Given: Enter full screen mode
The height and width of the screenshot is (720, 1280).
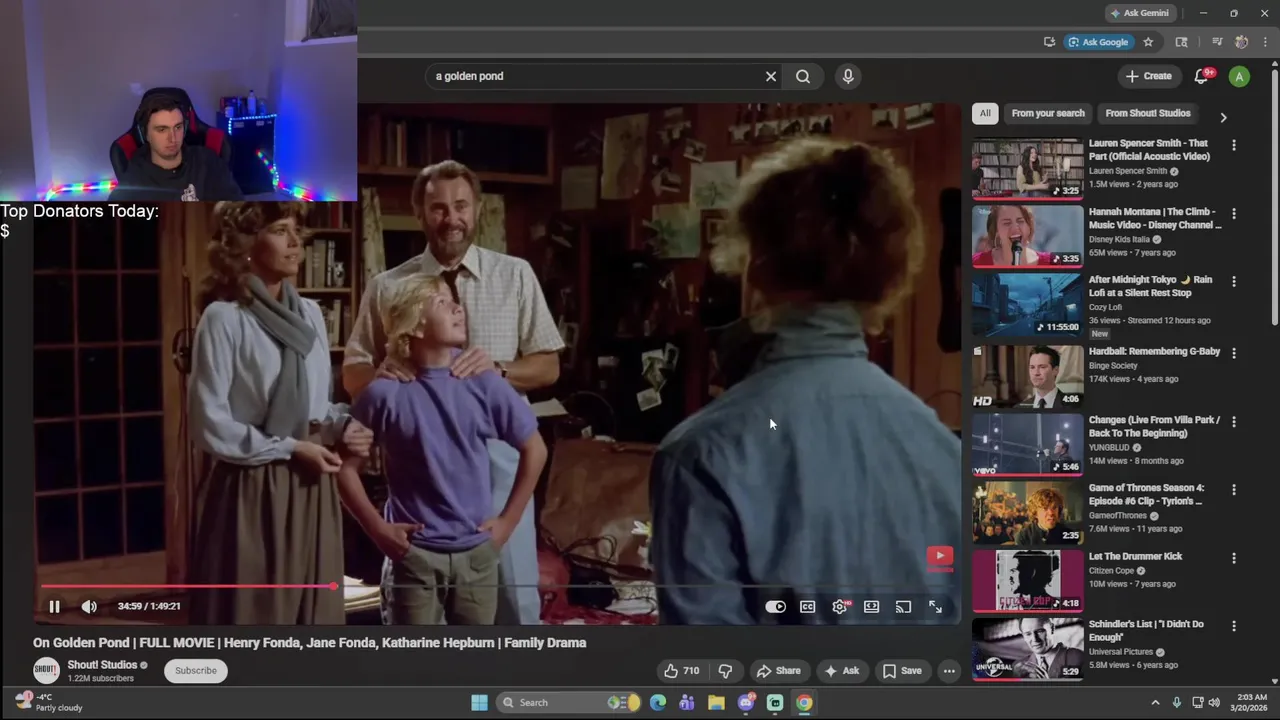Looking at the screenshot, I should tap(935, 606).
